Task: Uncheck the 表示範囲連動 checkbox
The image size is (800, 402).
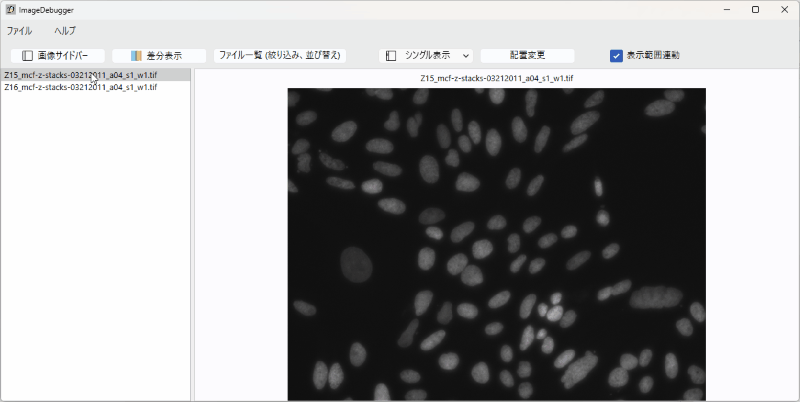Action: [x=616, y=56]
